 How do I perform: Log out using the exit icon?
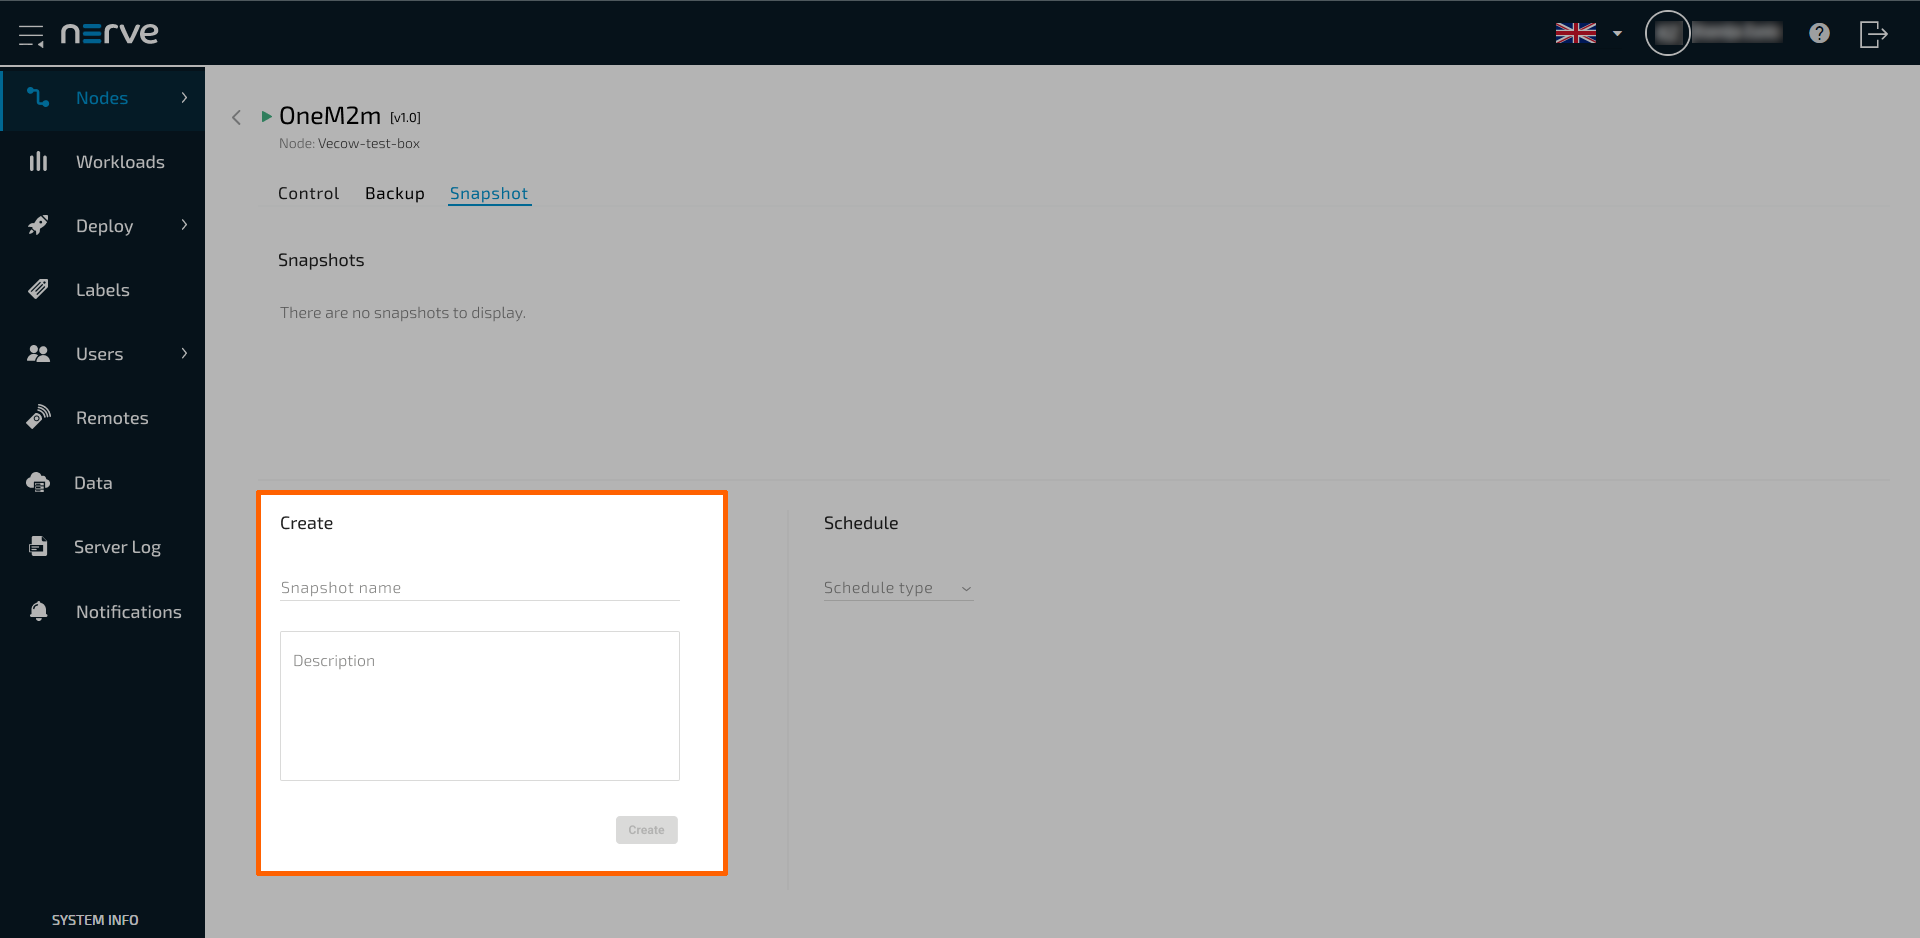[x=1873, y=34]
